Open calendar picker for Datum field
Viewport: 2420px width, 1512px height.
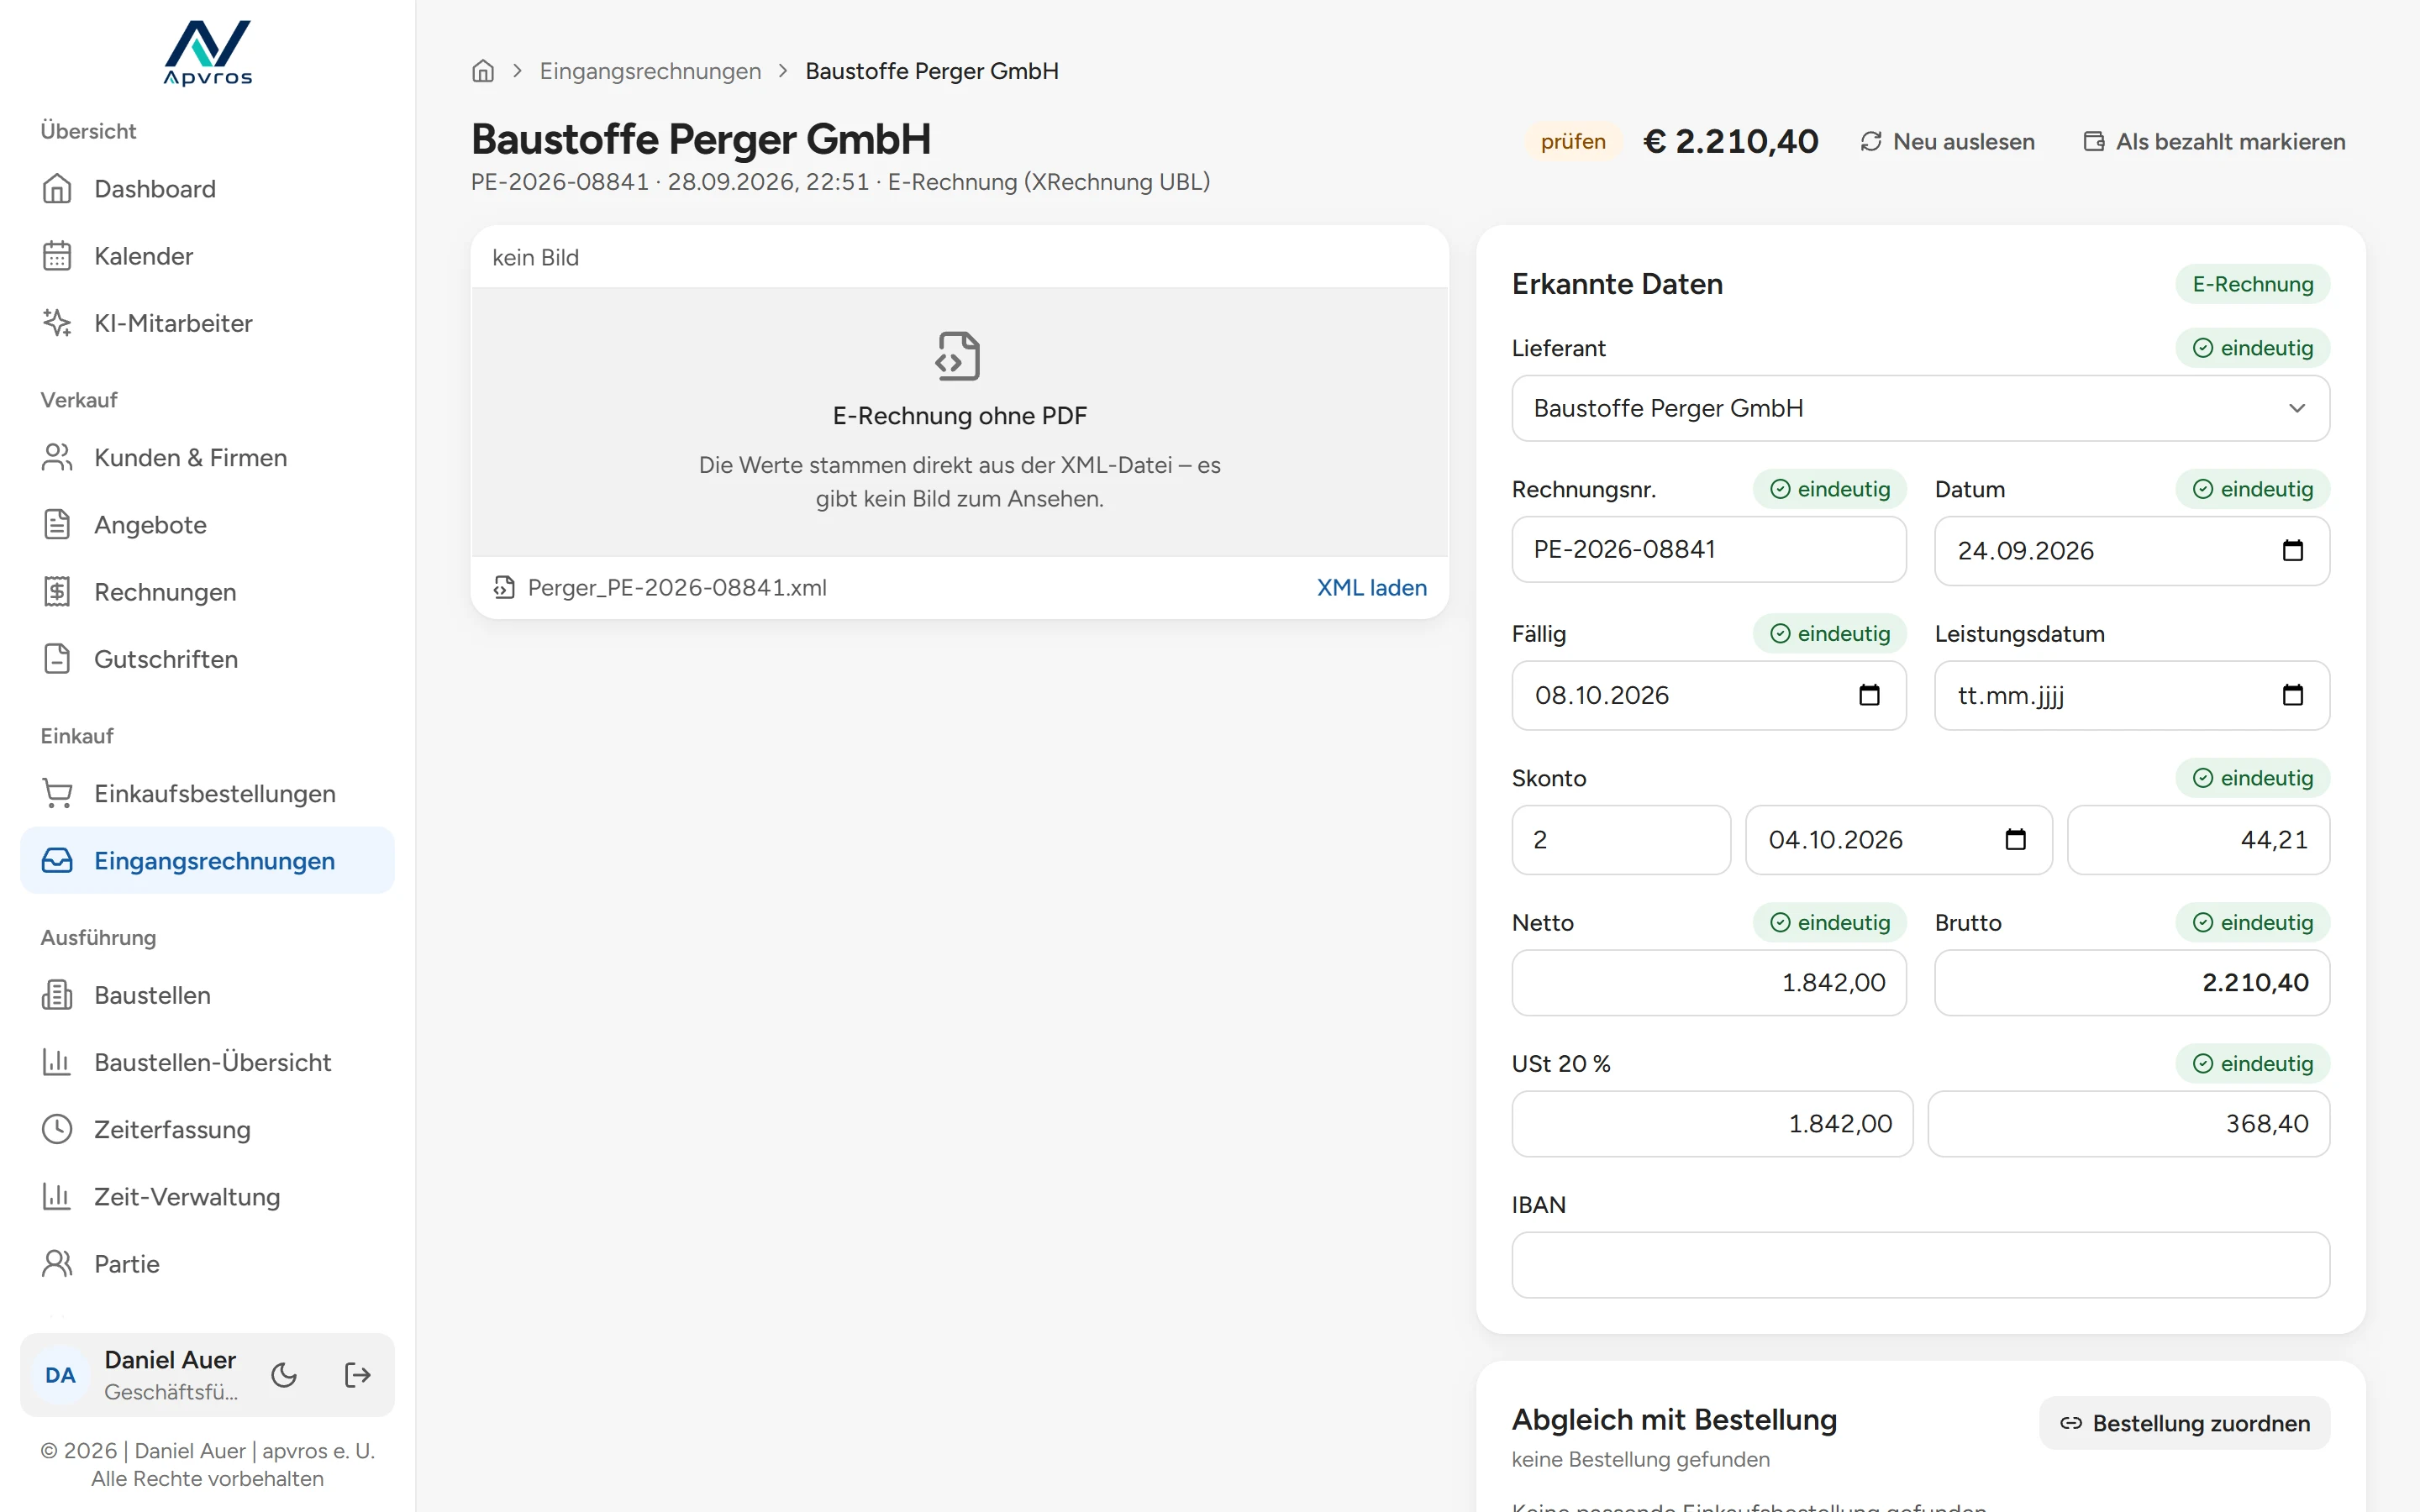click(x=2293, y=551)
